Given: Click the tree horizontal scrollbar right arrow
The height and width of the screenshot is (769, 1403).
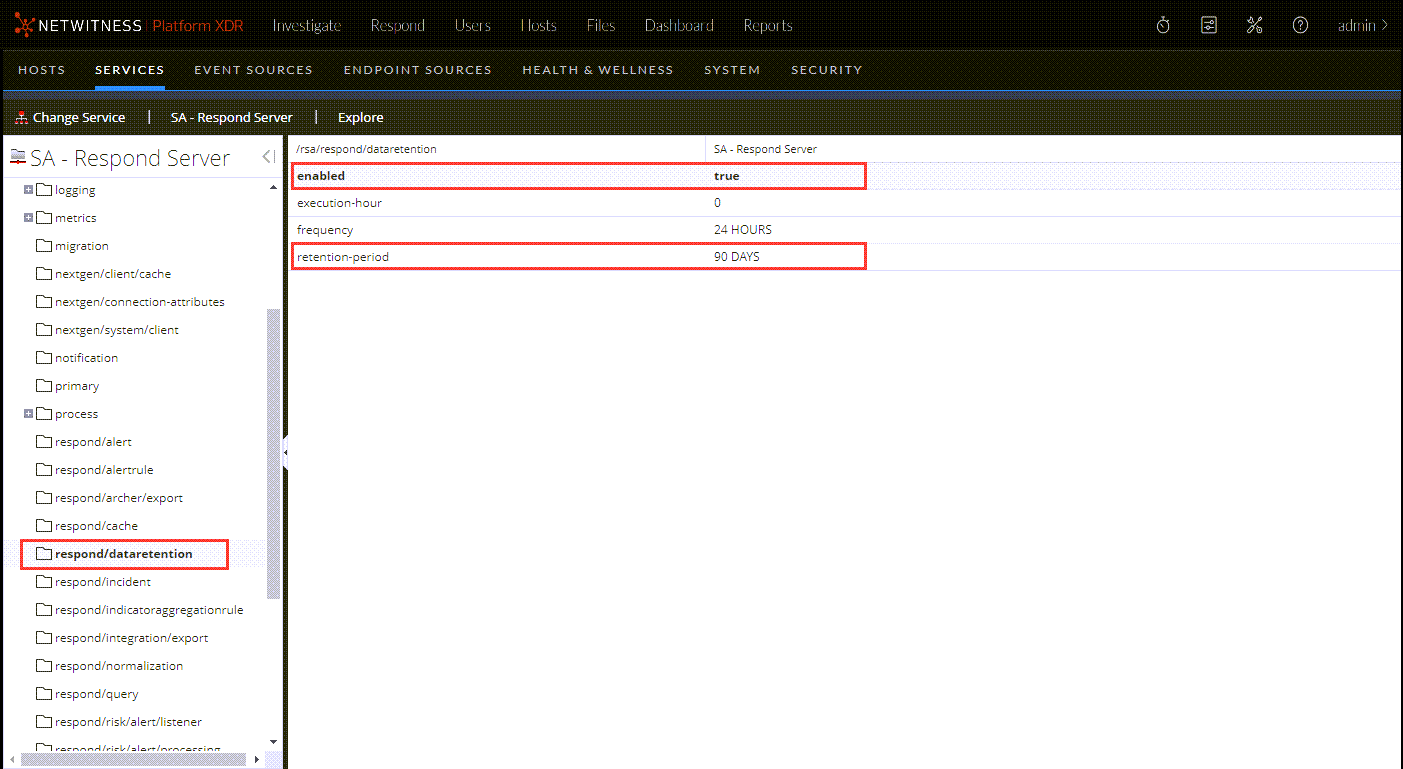Looking at the screenshot, I should point(257,760).
